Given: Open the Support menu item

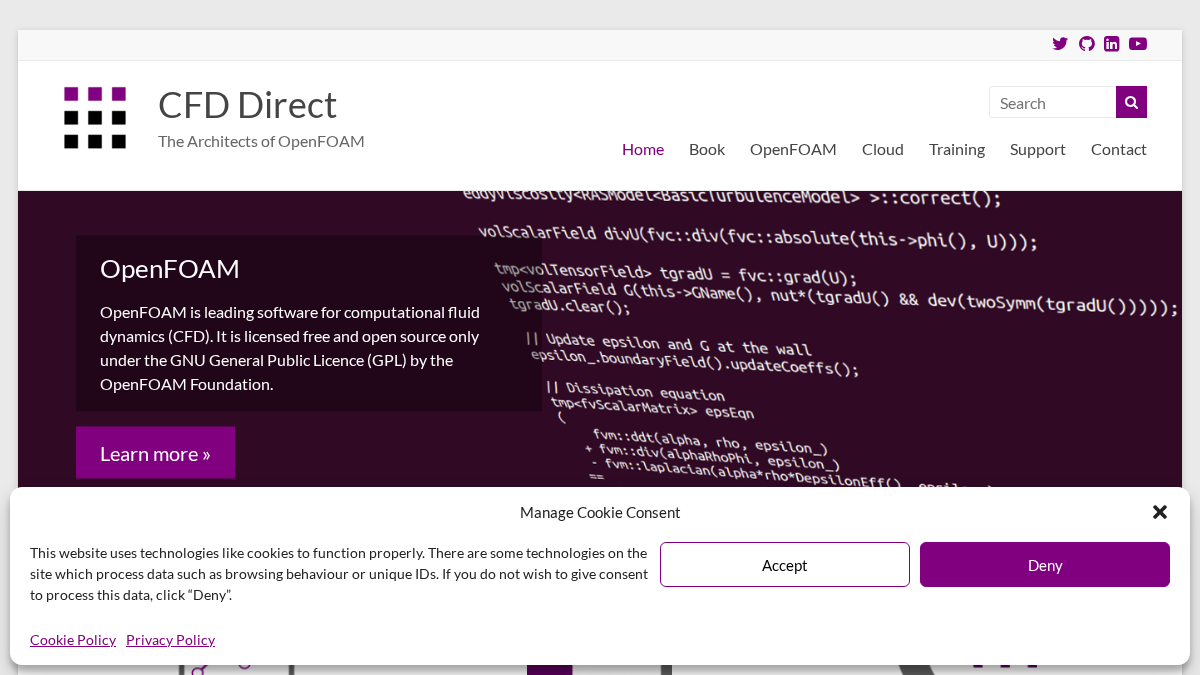Looking at the screenshot, I should pos(1038,149).
